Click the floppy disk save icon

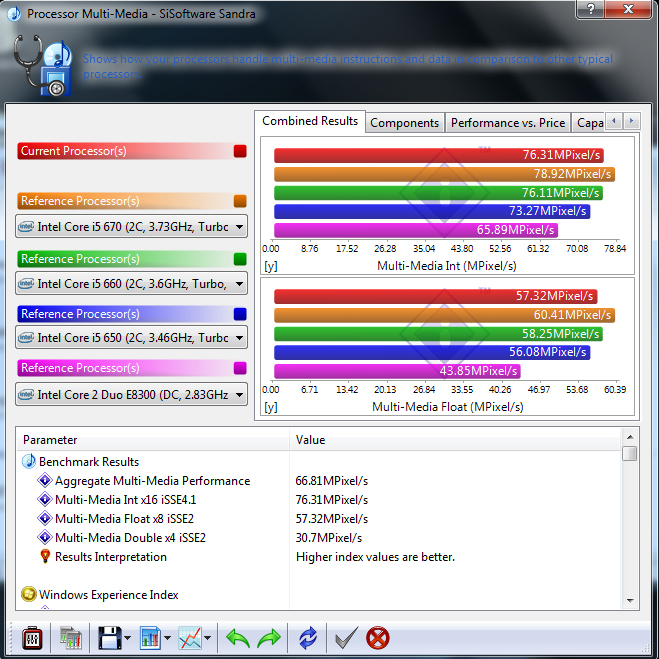pyautogui.click(x=109, y=638)
